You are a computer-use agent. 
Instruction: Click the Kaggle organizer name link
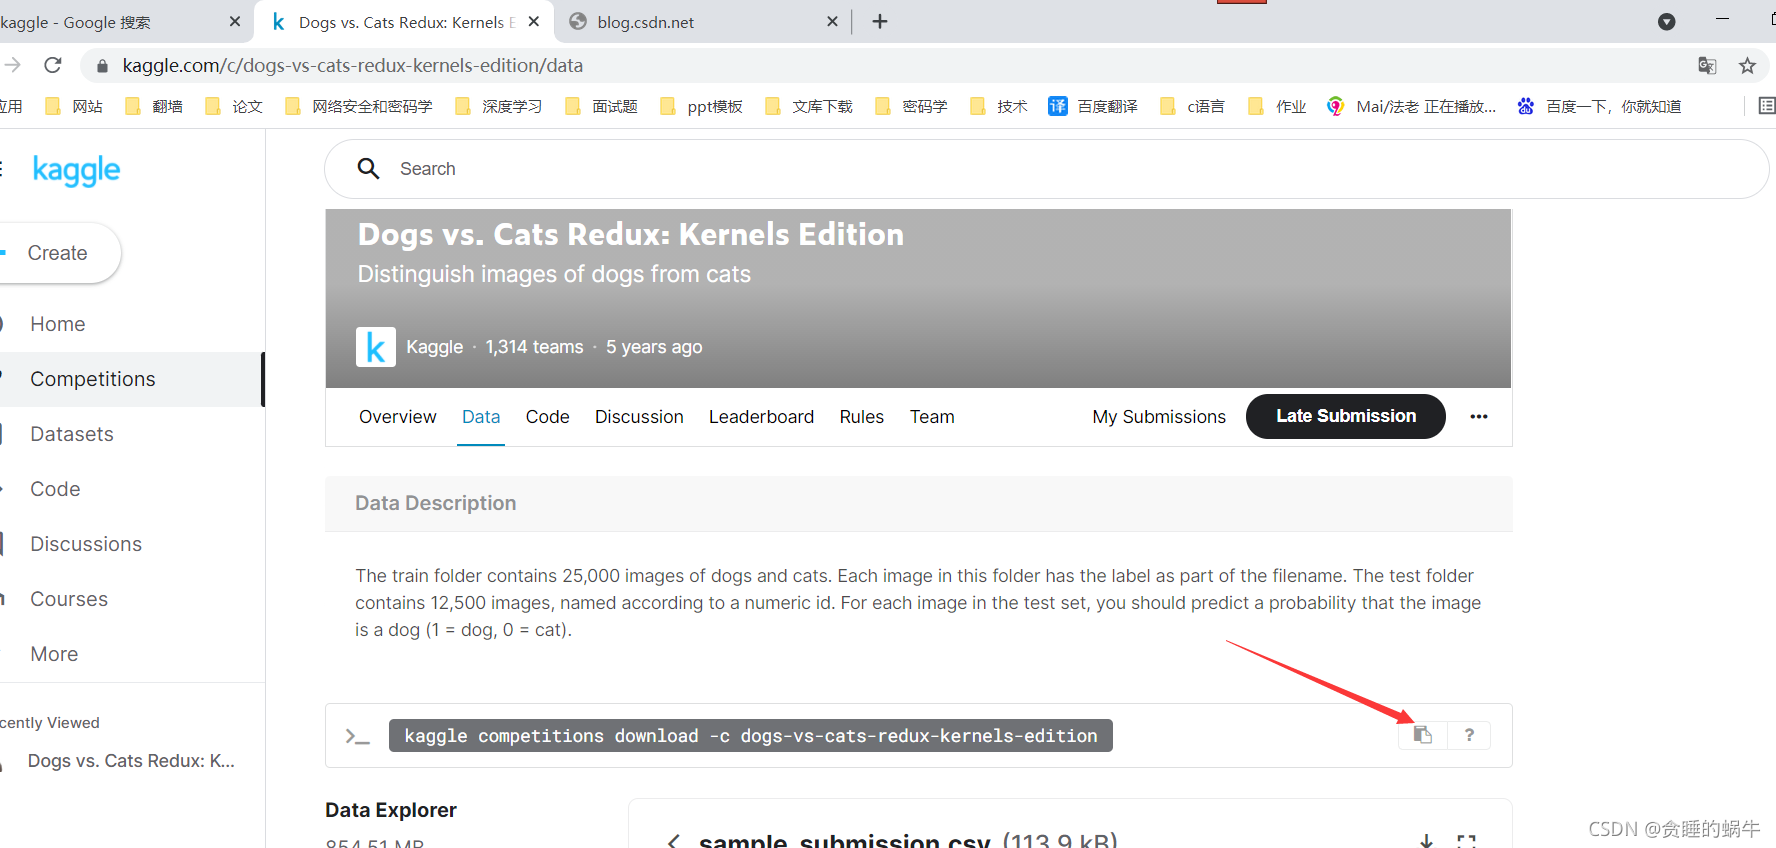click(434, 347)
